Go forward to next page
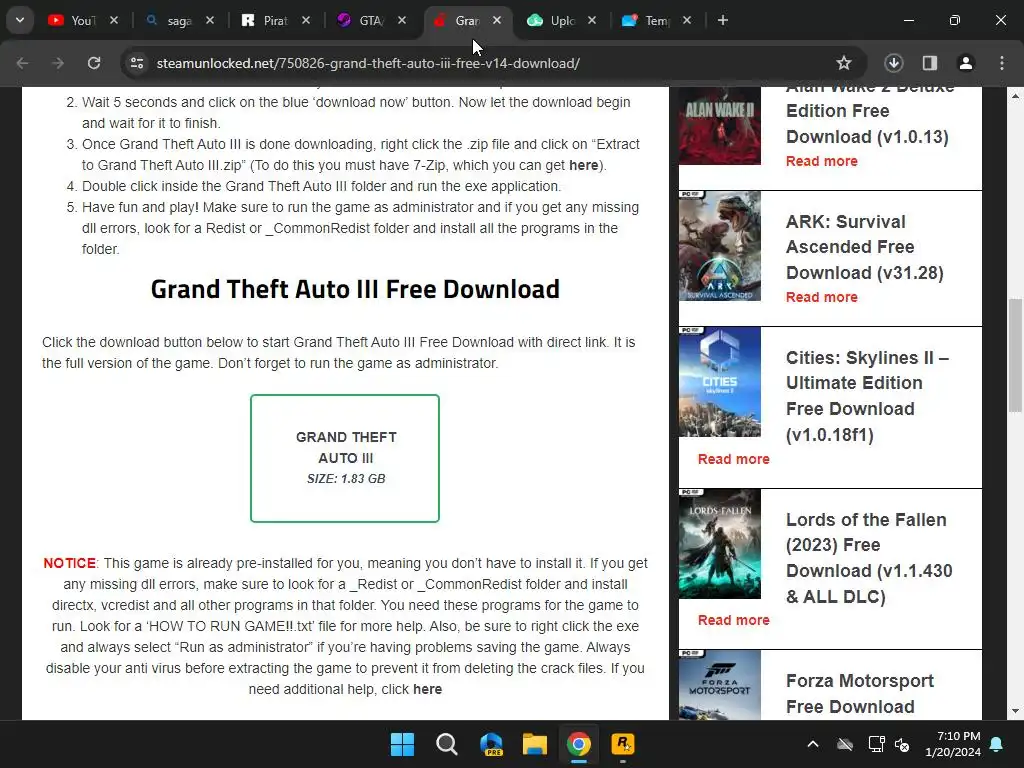 [58, 63]
